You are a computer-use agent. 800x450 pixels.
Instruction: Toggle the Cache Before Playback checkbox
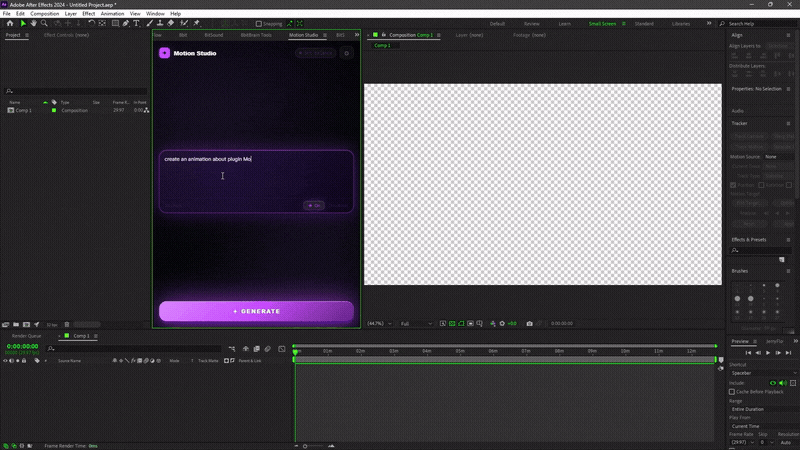click(x=732, y=392)
